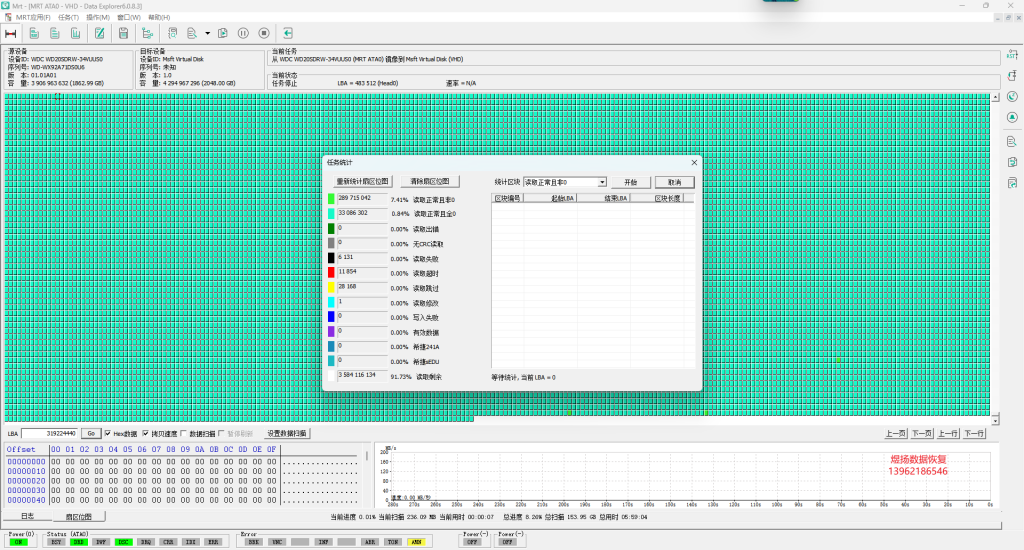Click the 区块长度 column header

656,198
